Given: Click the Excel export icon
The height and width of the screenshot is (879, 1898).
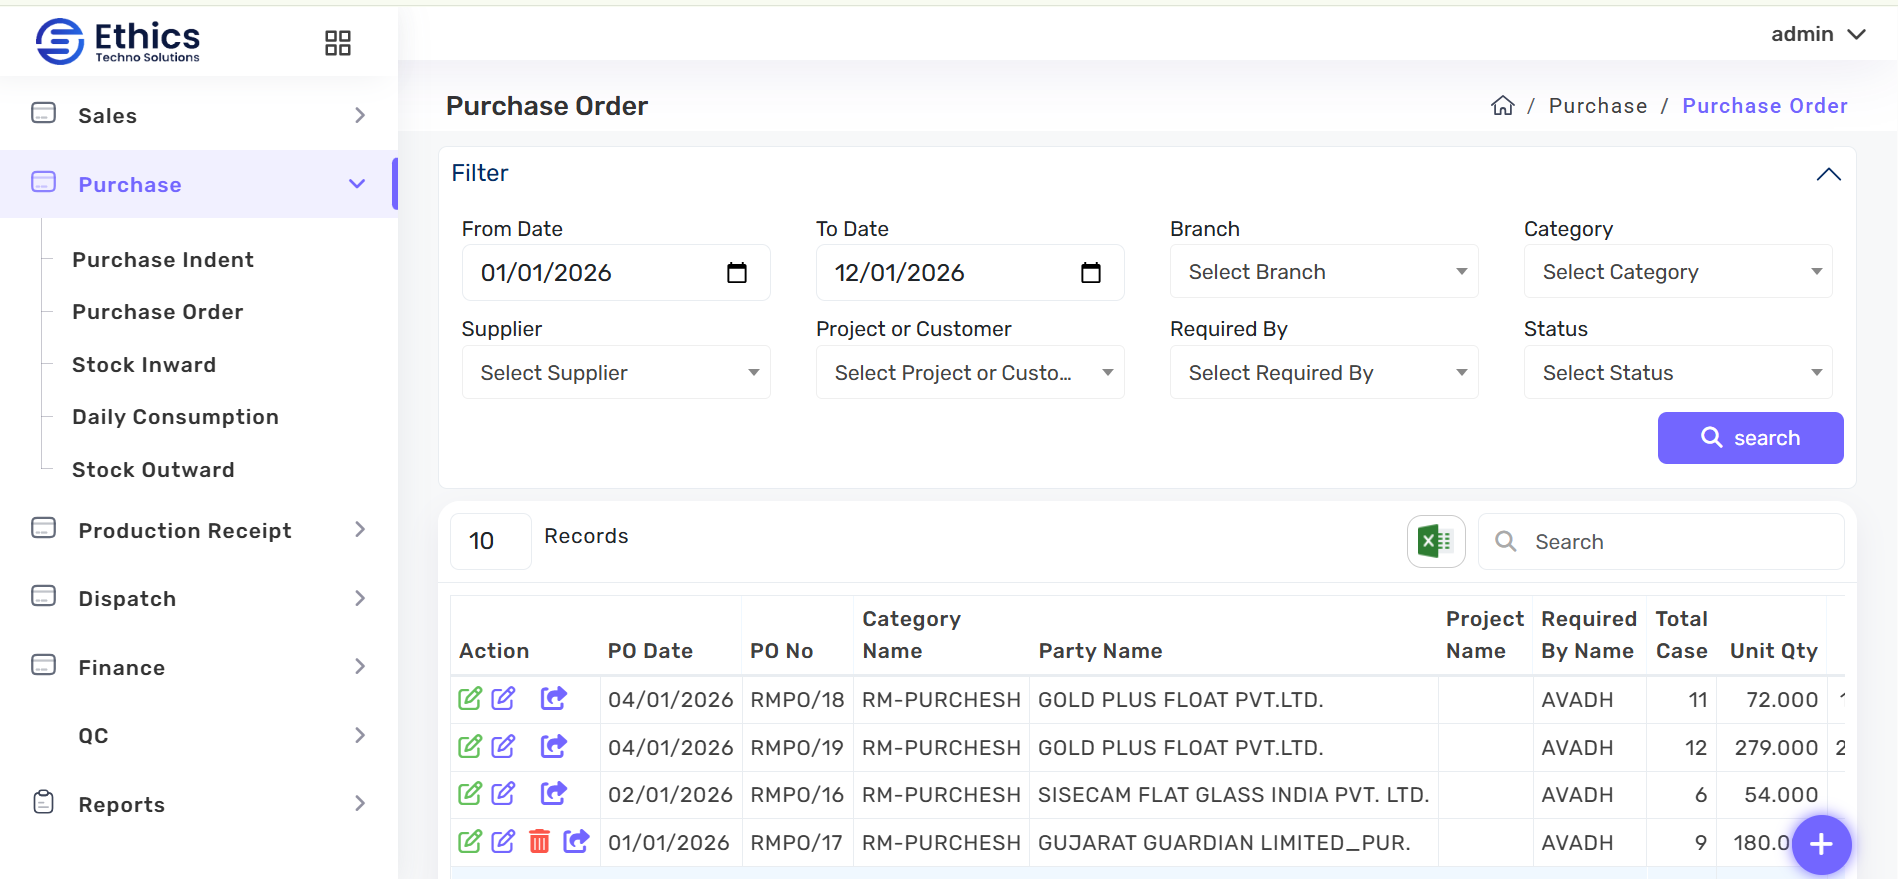Looking at the screenshot, I should [1435, 541].
